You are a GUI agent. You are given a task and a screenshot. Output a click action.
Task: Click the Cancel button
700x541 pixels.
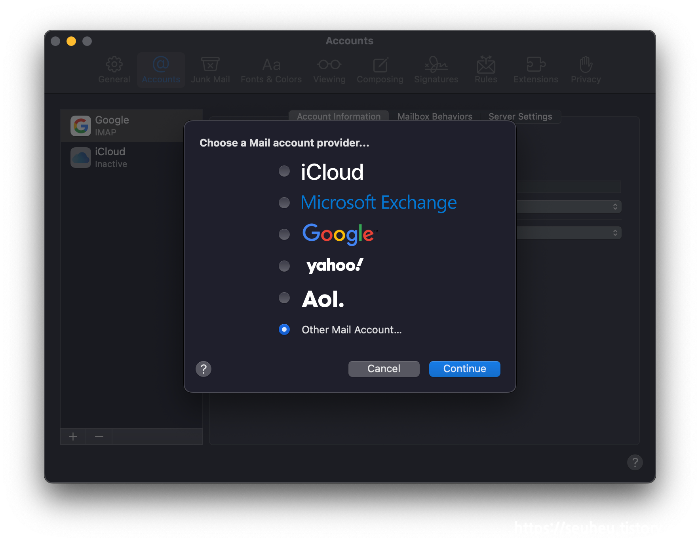point(384,369)
